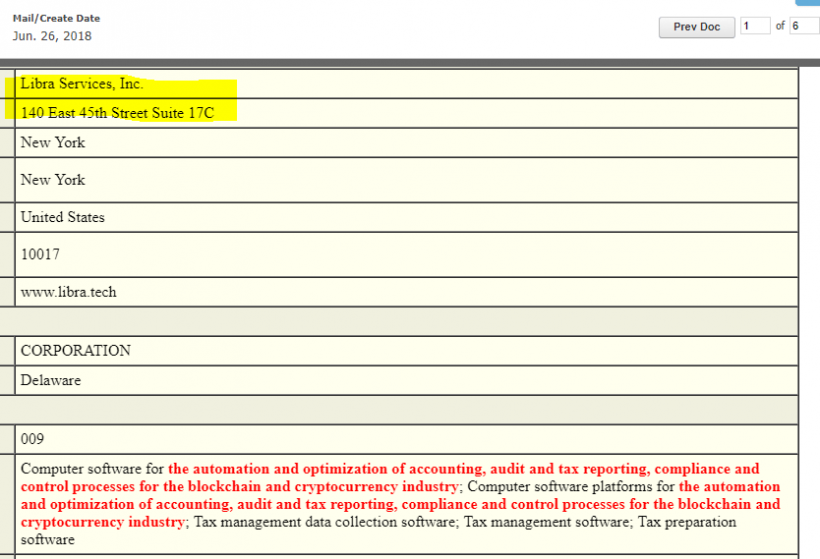The height and width of the screenshot is (559, 820).
Task: Click the first New York row (city)
Action: pos(53,142)
